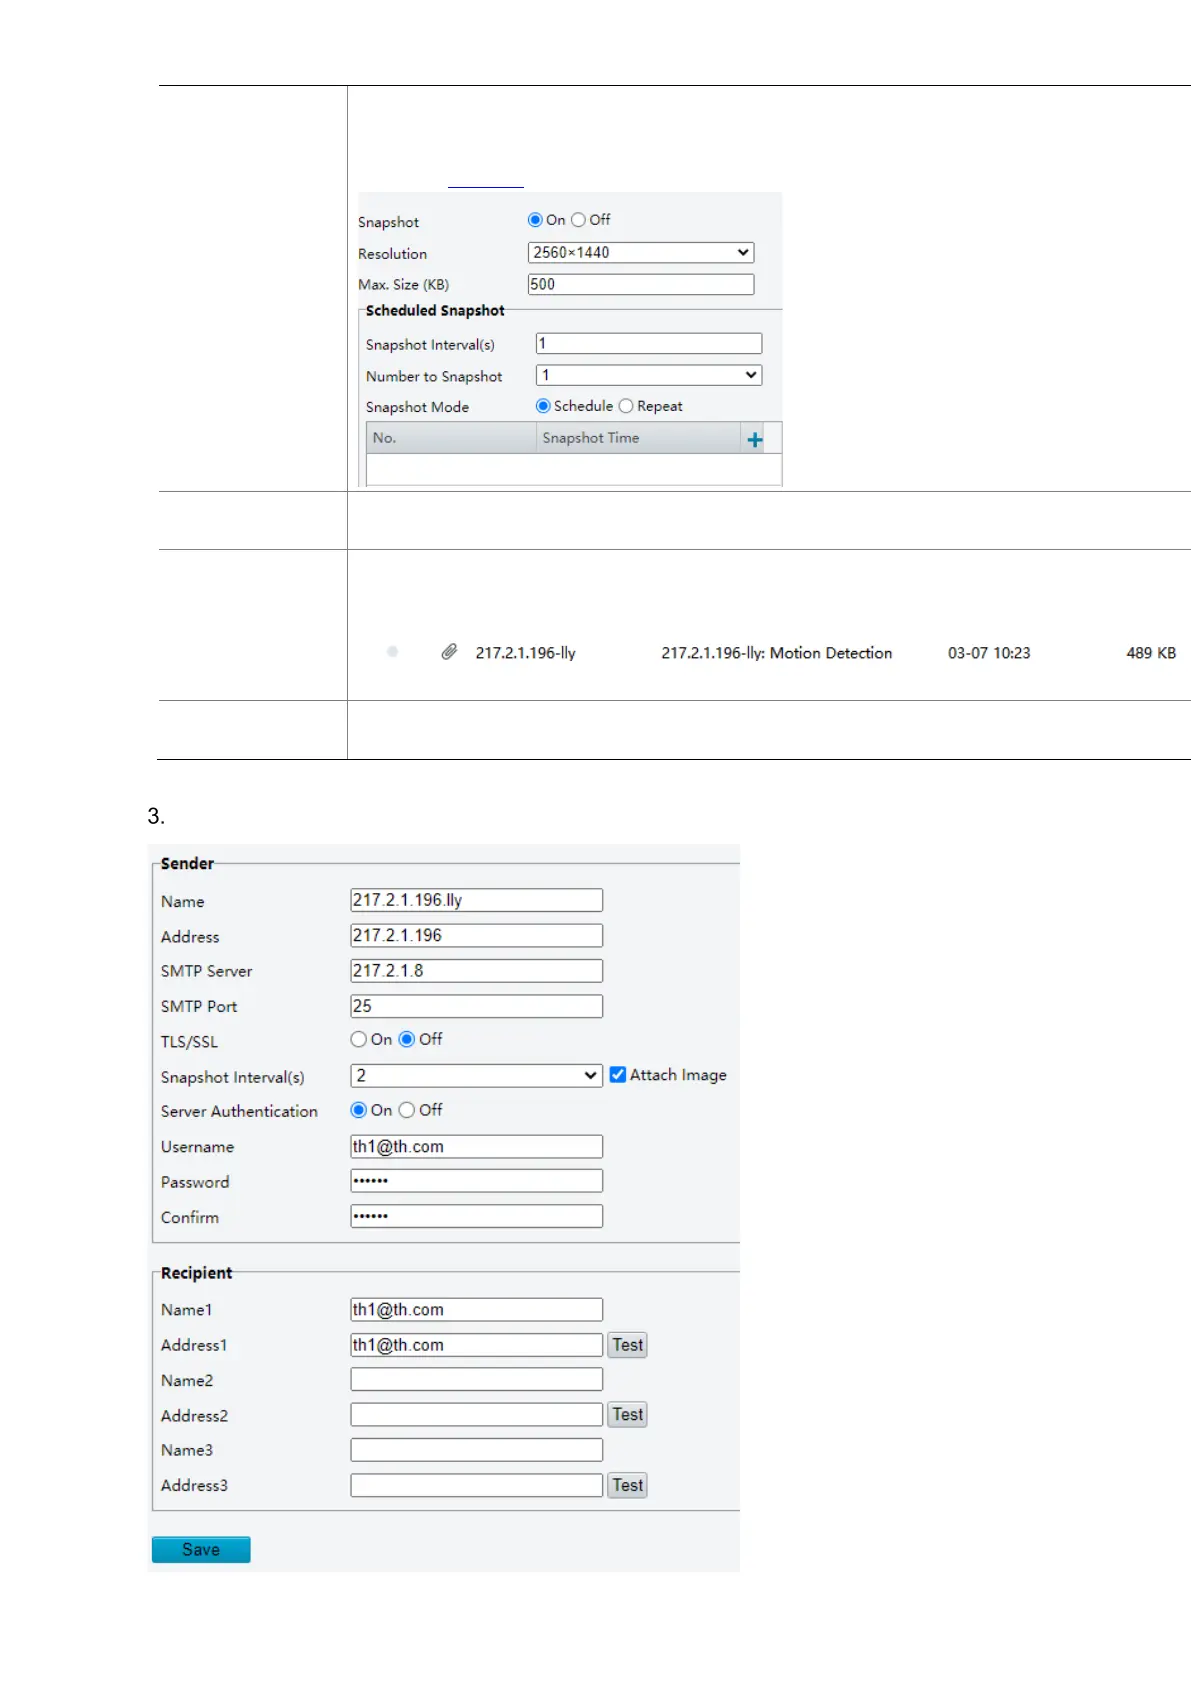This screenshot has width=1191, height=1684.
Task: Select the Max. Size (KB) field
Action: coord(640,285)
